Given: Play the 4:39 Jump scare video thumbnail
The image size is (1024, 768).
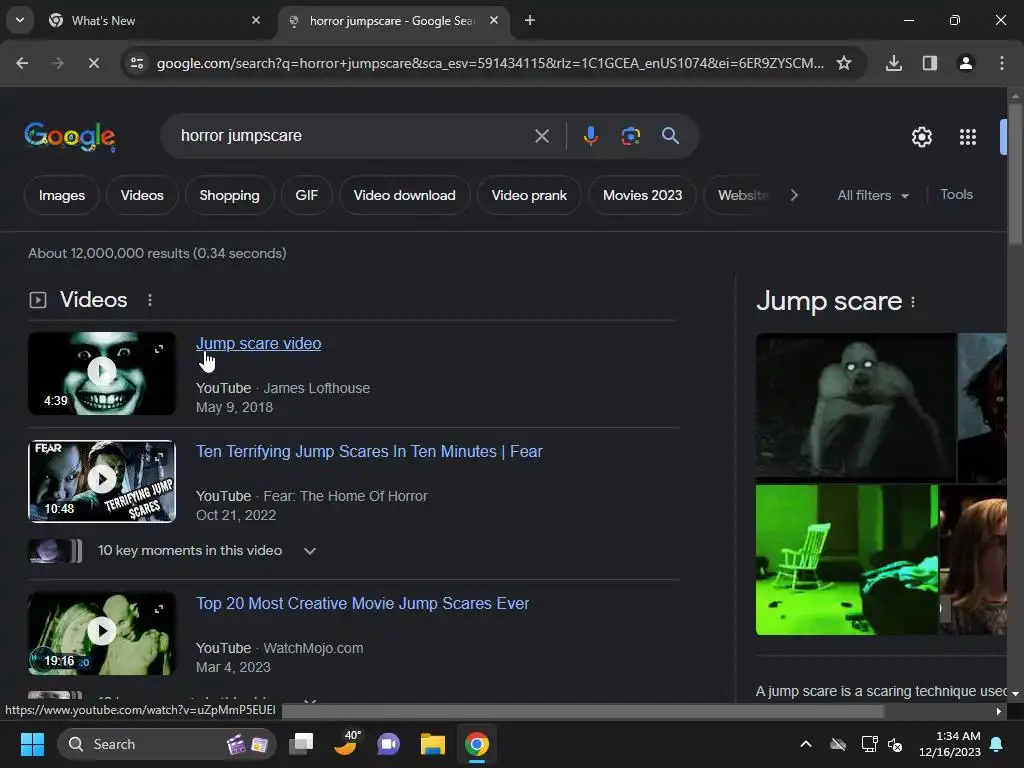Looking at the screenshot, I should (x=102, y=373).
